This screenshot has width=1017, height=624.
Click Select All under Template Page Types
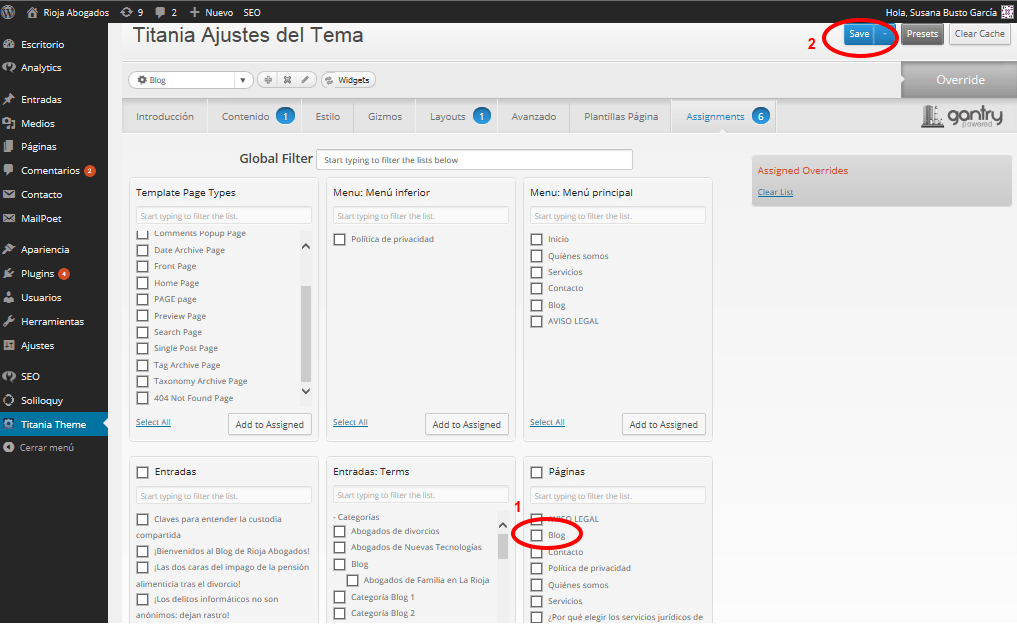153,422
